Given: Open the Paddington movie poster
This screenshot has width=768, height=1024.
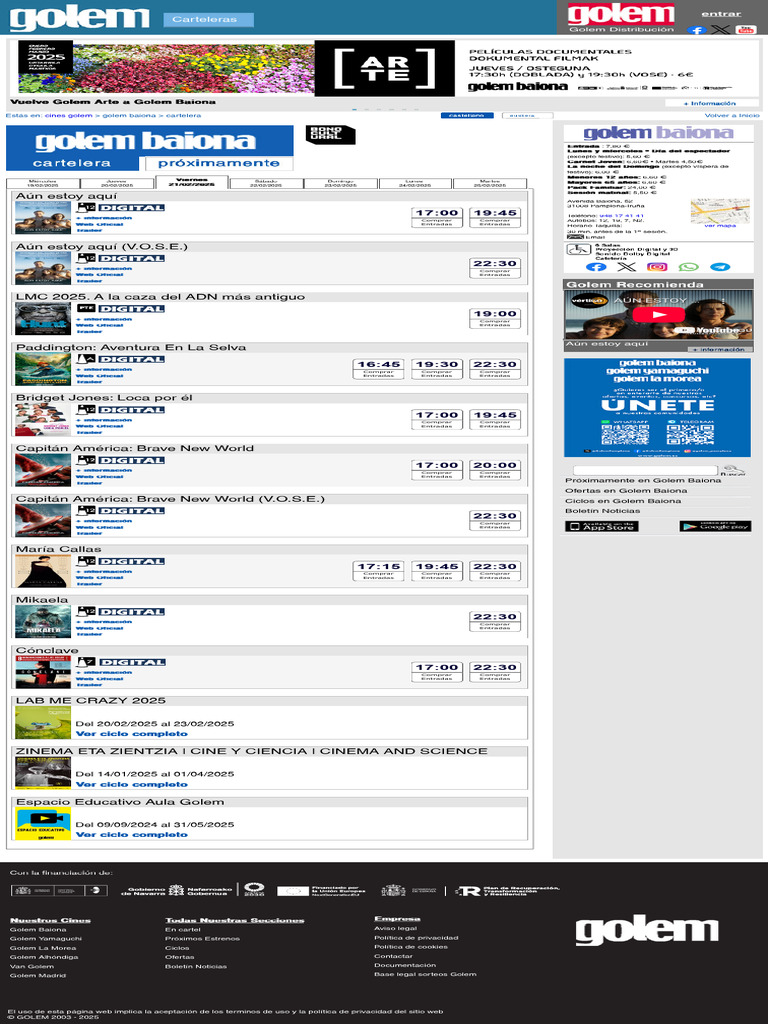Looking at the screenshot, I should [x=43, y=368].
